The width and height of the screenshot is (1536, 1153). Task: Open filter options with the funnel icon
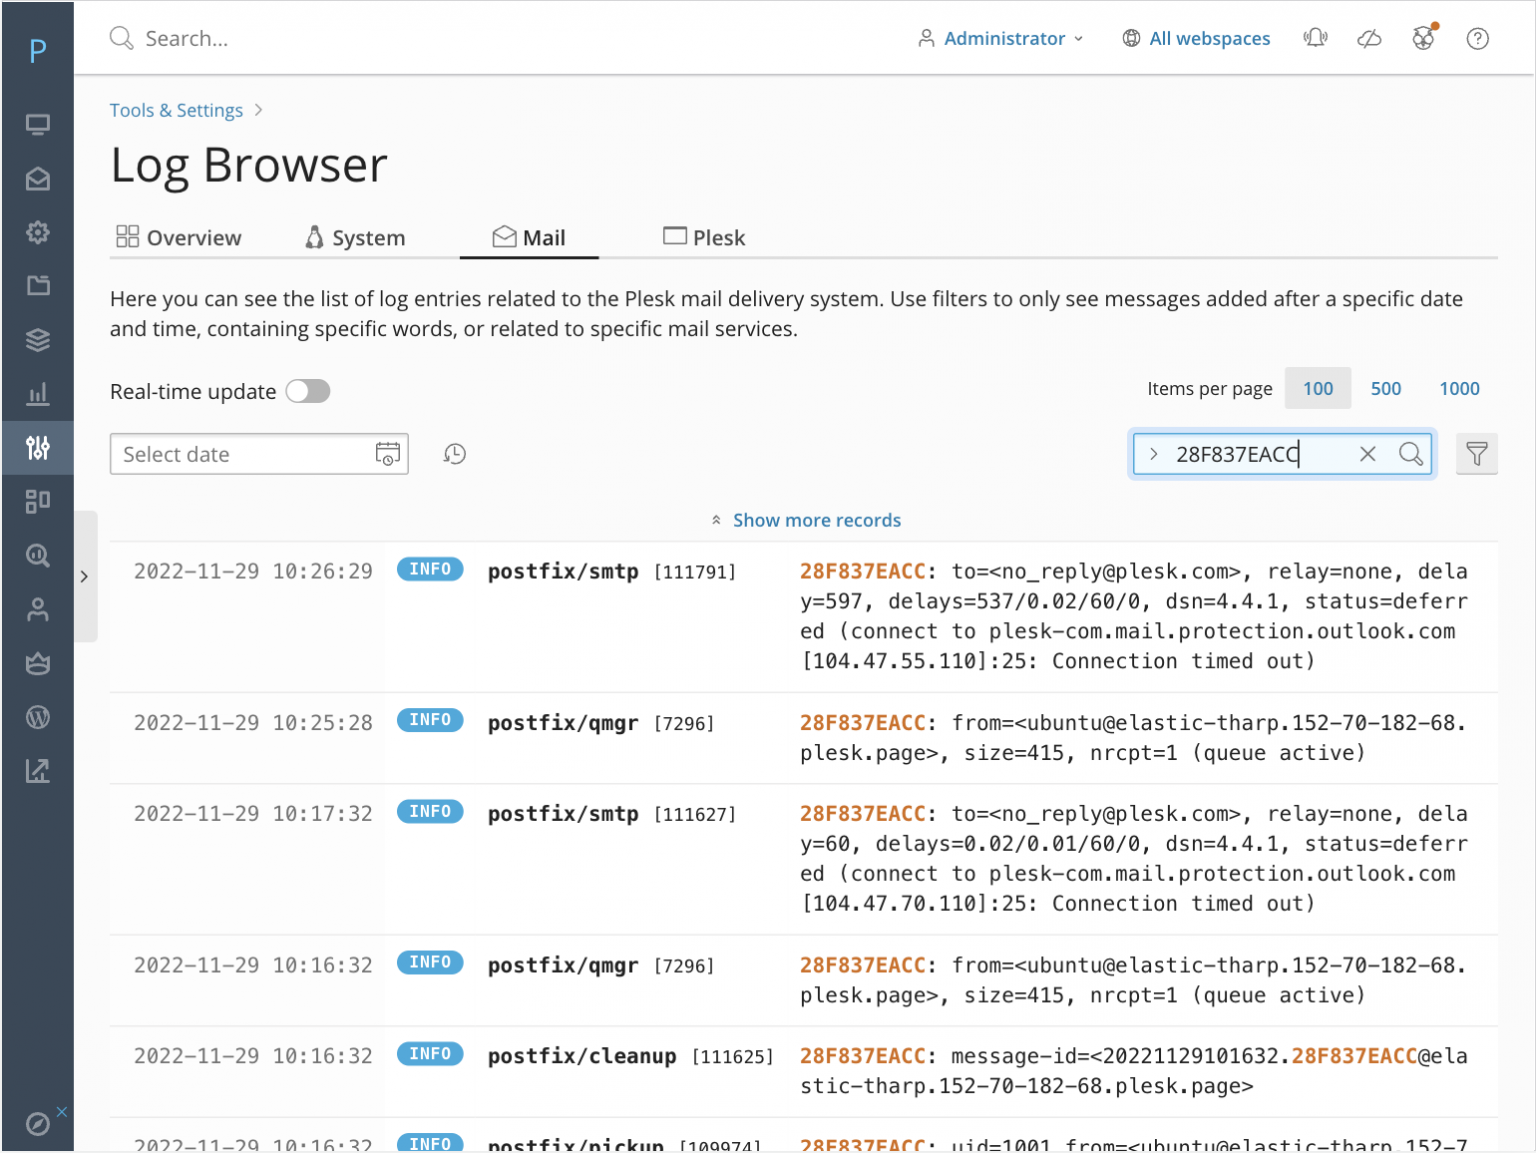1478,454
